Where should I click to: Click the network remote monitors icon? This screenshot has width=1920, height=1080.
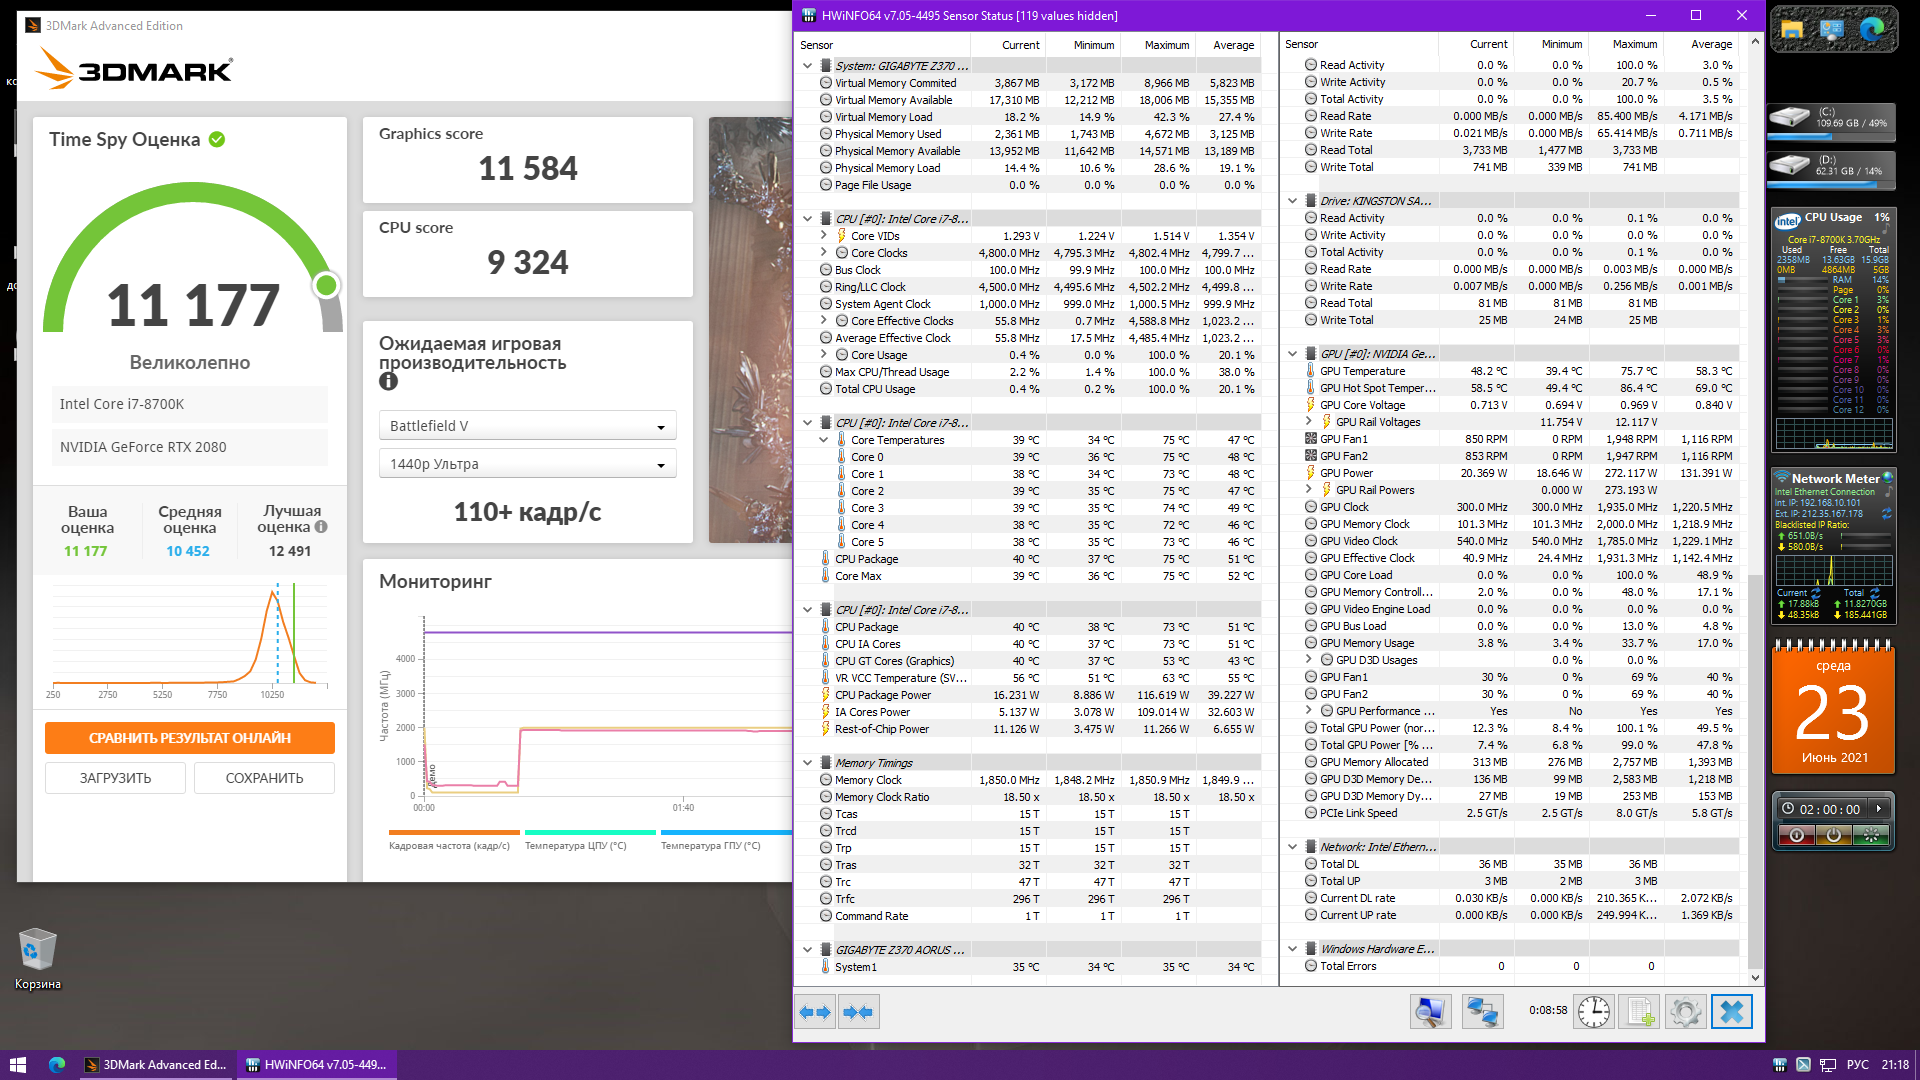click(1481, 1012)
